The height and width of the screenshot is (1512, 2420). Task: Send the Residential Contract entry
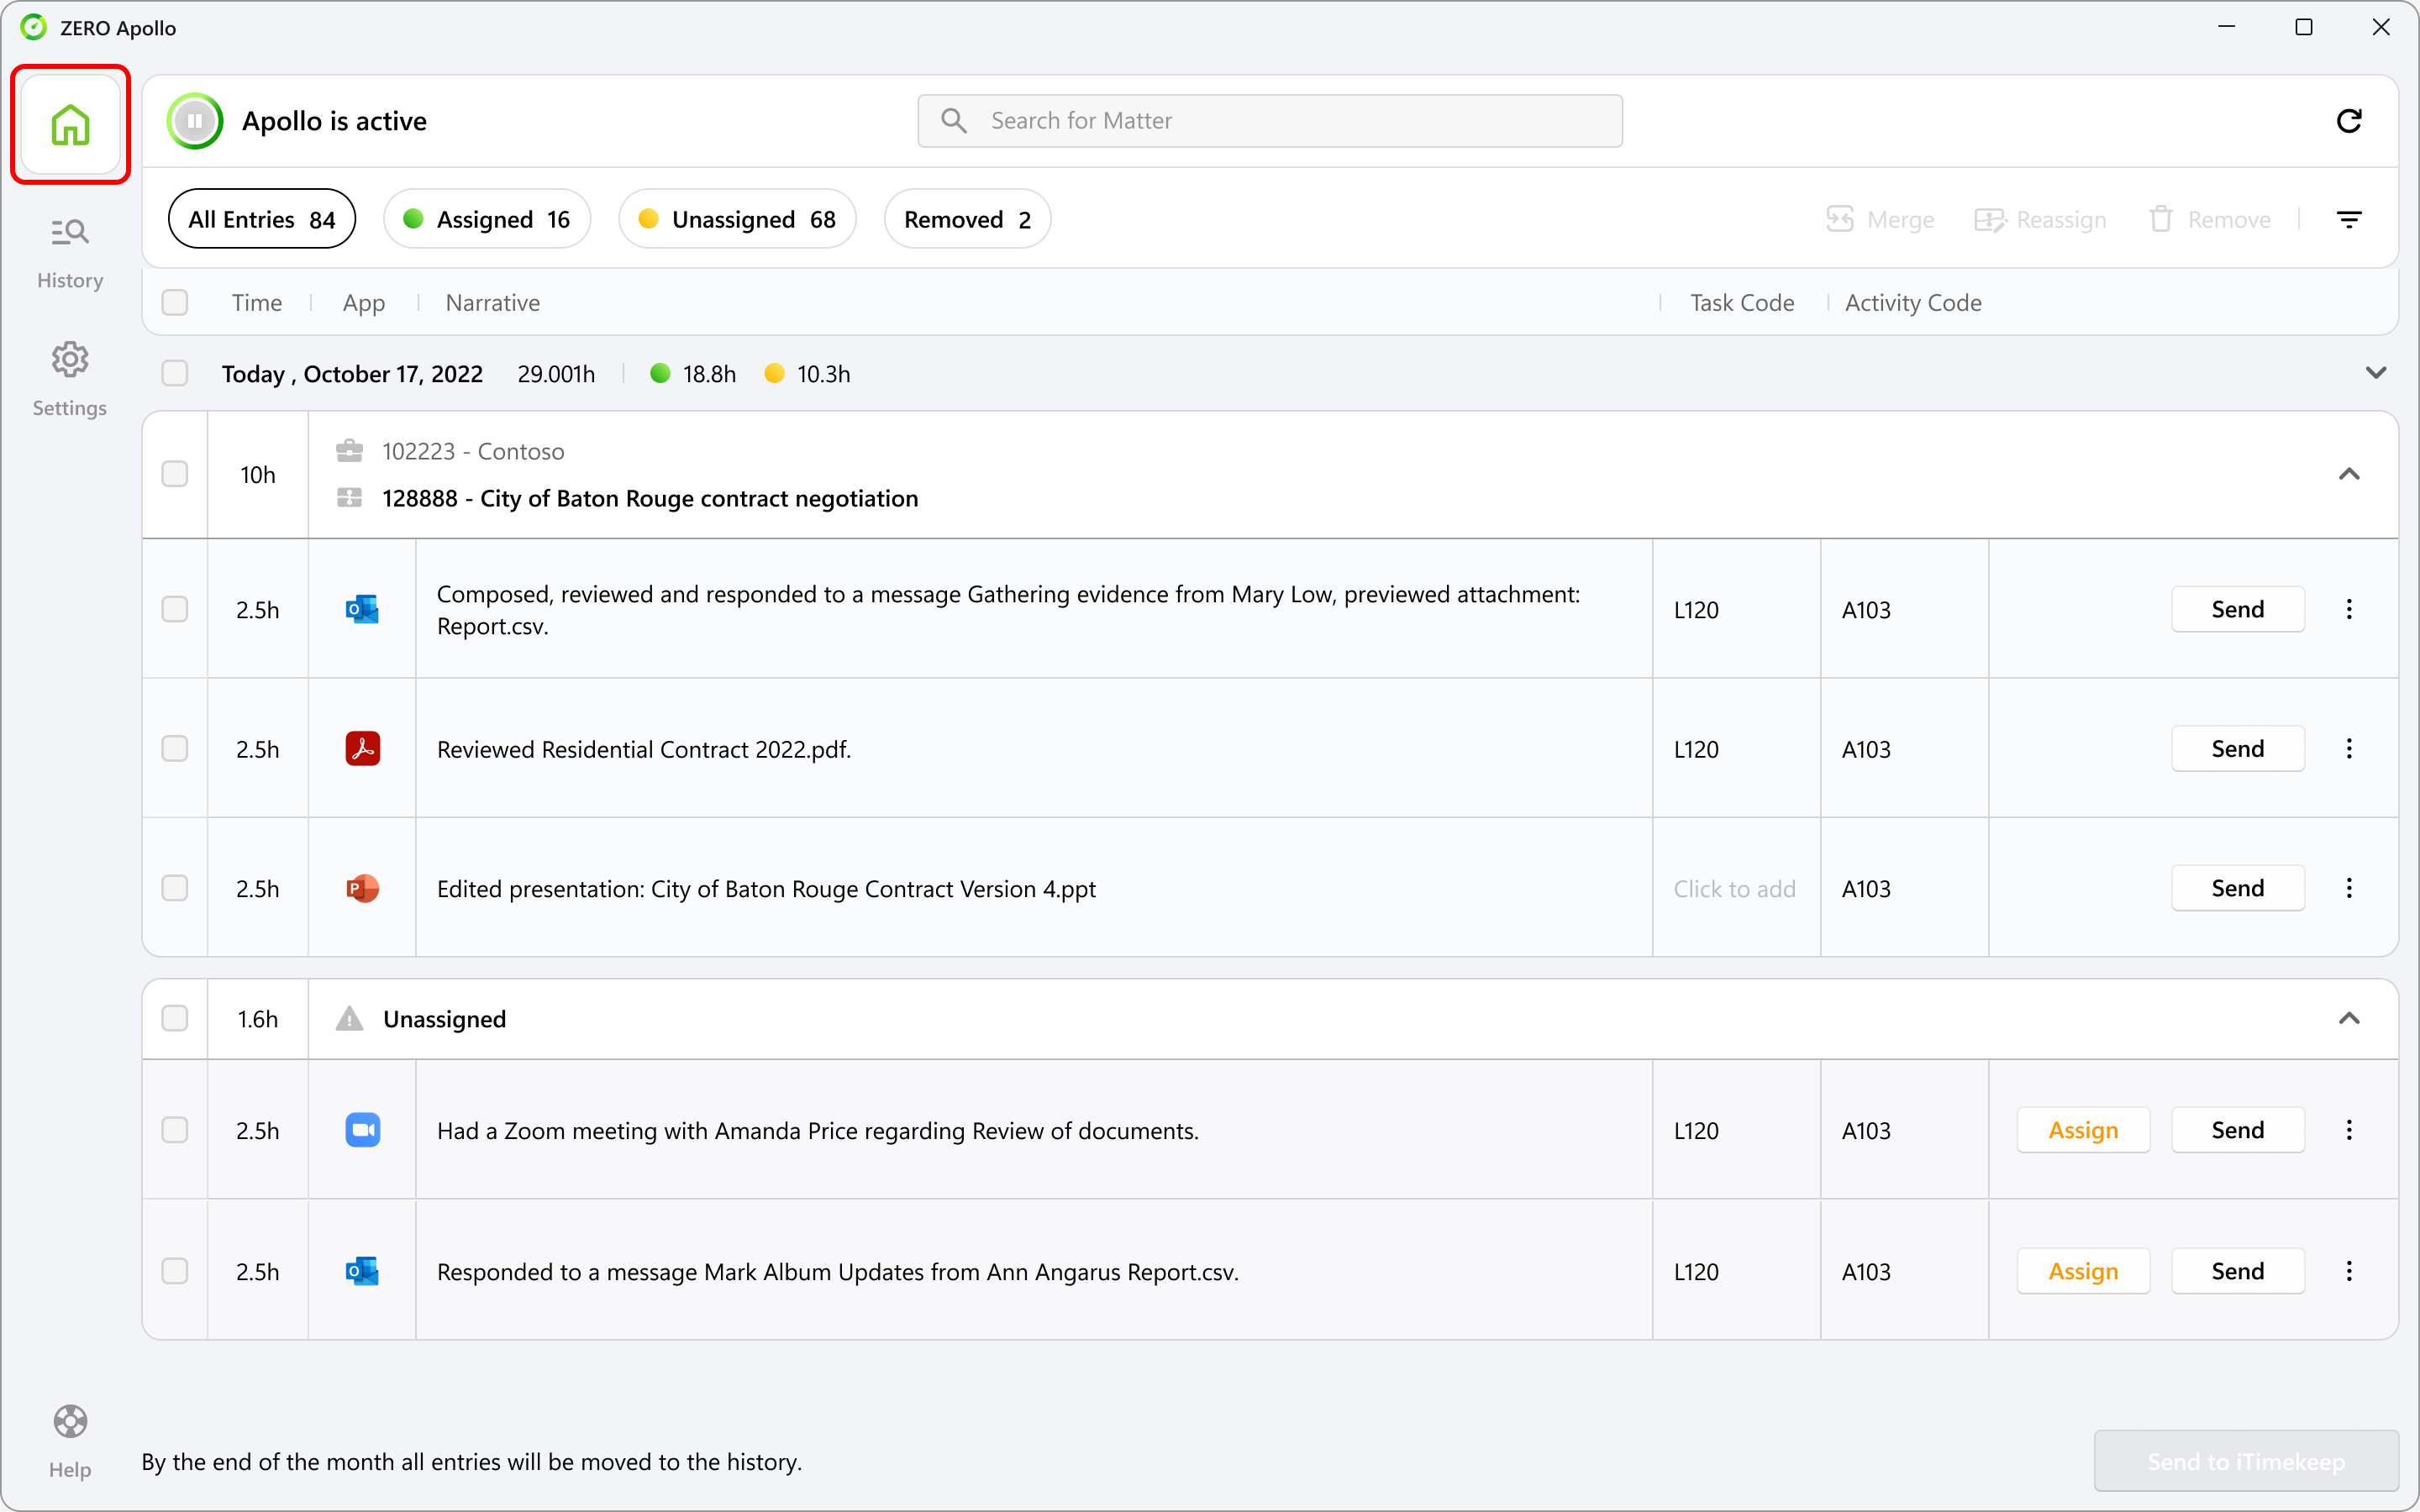[2237, 748]
